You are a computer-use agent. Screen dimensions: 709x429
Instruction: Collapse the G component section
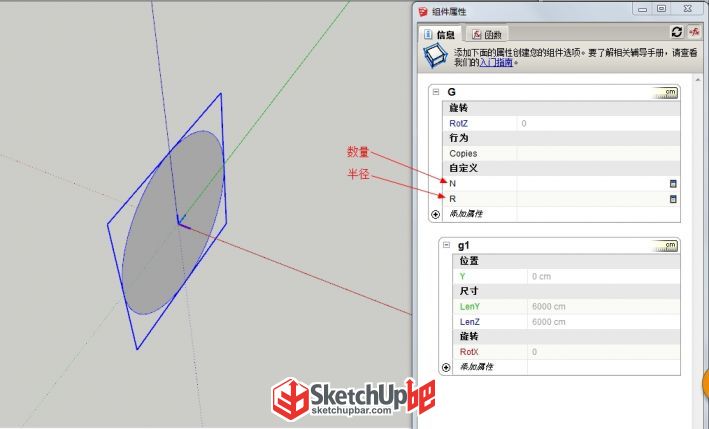pos(436,92)
